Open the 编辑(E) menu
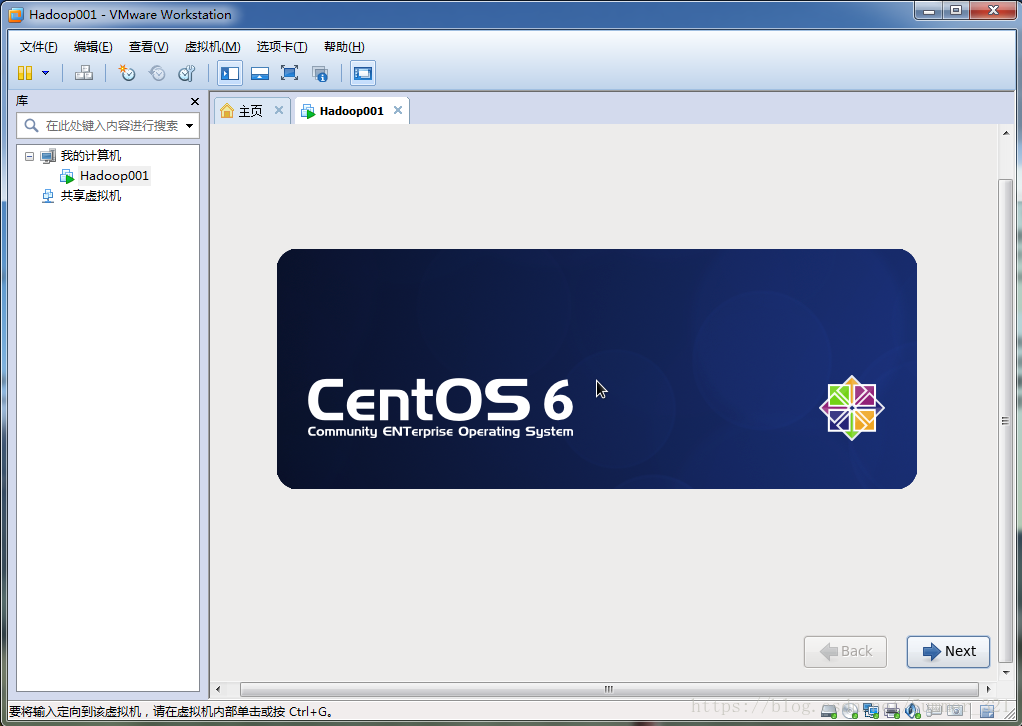 pyautogui.click(x=93, y=47)
